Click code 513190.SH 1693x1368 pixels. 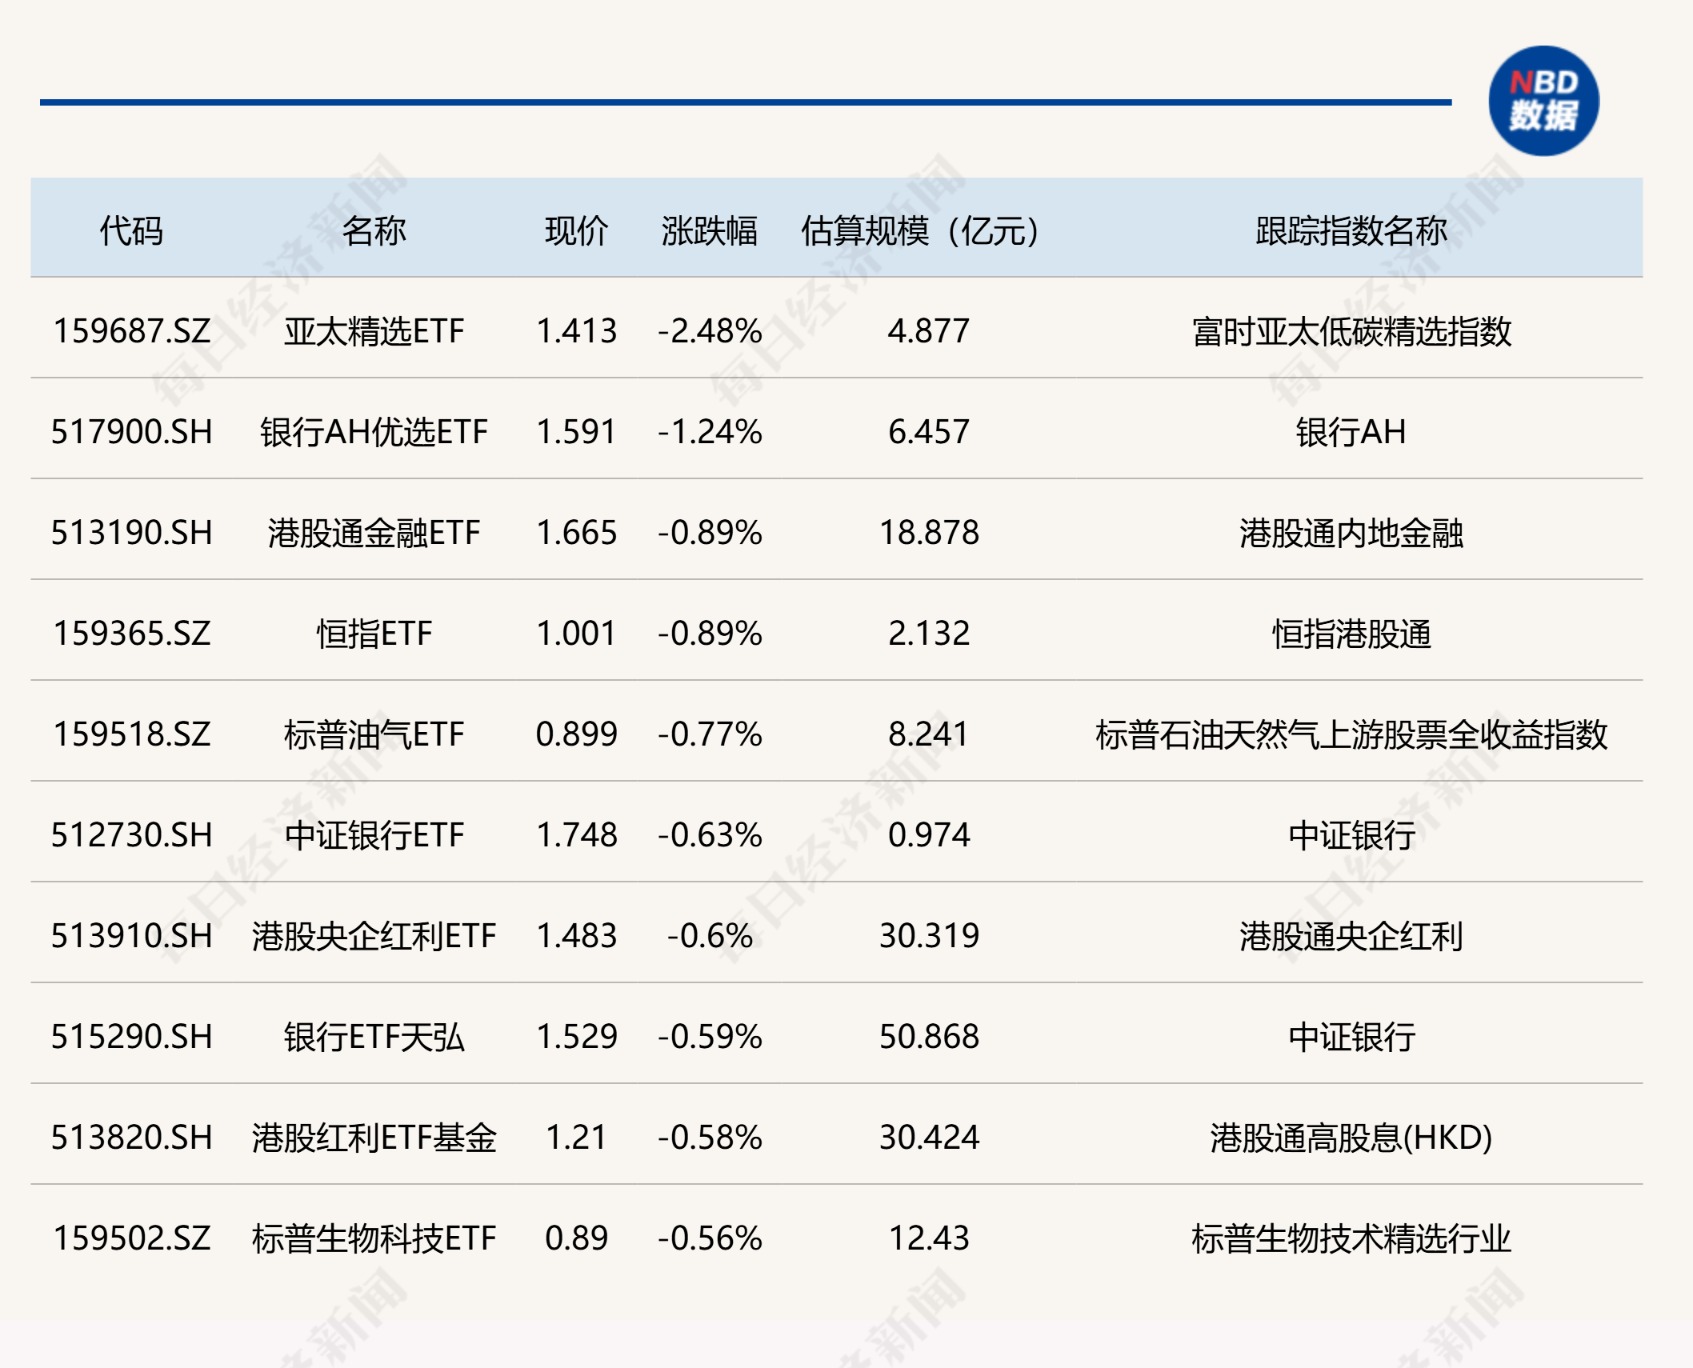(x=131, y=533)
